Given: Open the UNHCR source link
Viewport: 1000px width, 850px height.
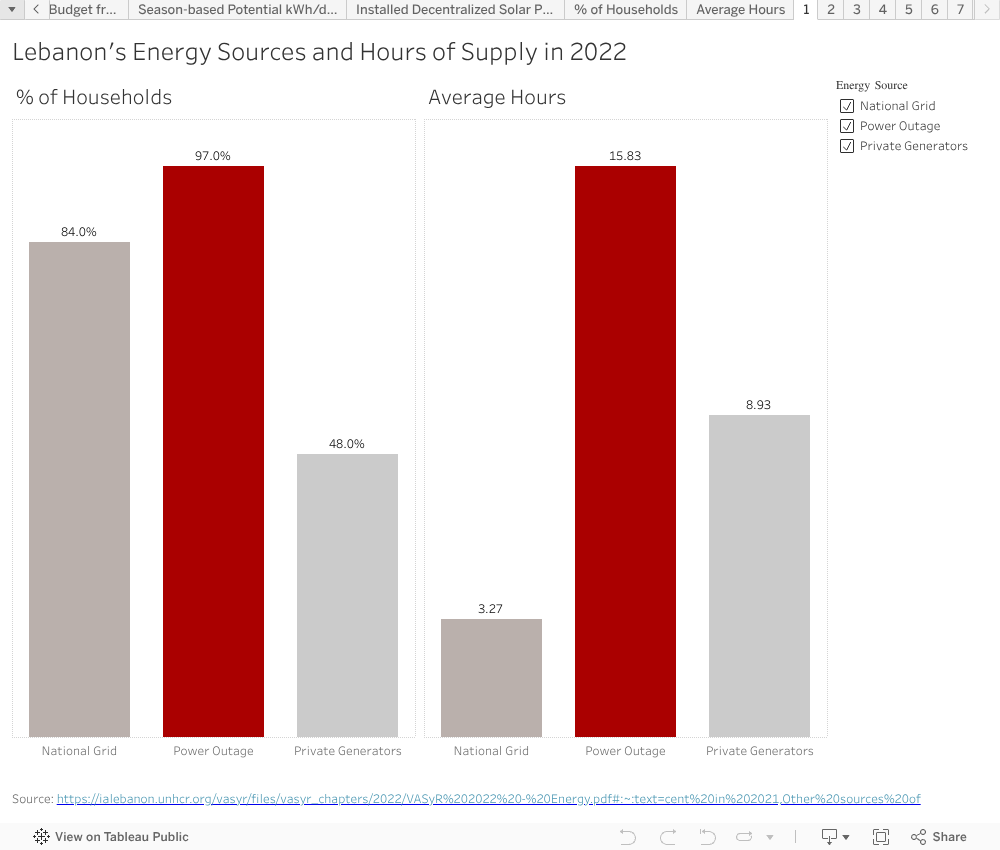Looking at the screenshot, I should (x=488, y=799).
